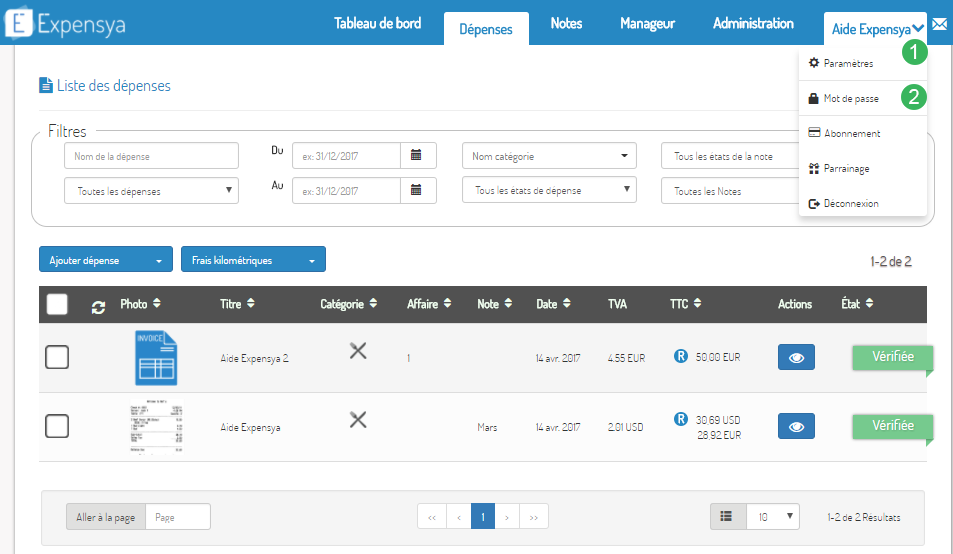Open the Du date calendar icon
The image size is (953, 554).
(416, 155)
